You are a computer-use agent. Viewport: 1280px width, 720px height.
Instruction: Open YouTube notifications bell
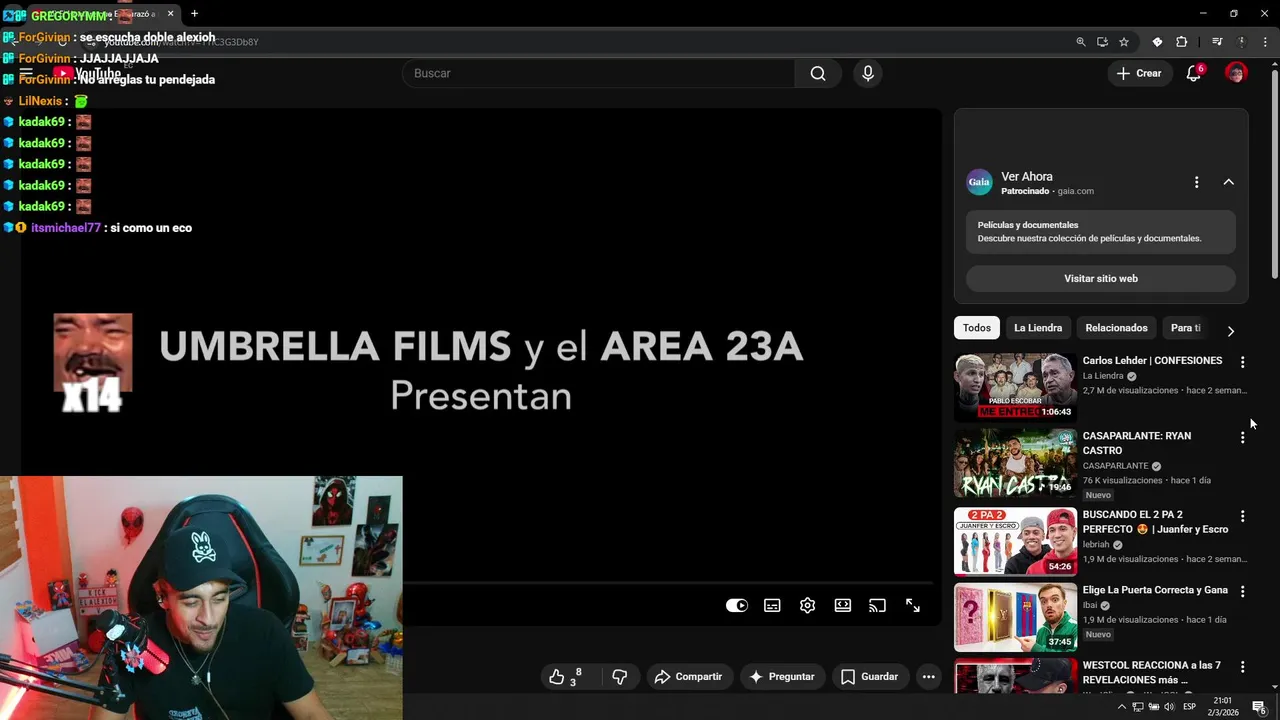pyautogui.click(x=1194, y=73)
